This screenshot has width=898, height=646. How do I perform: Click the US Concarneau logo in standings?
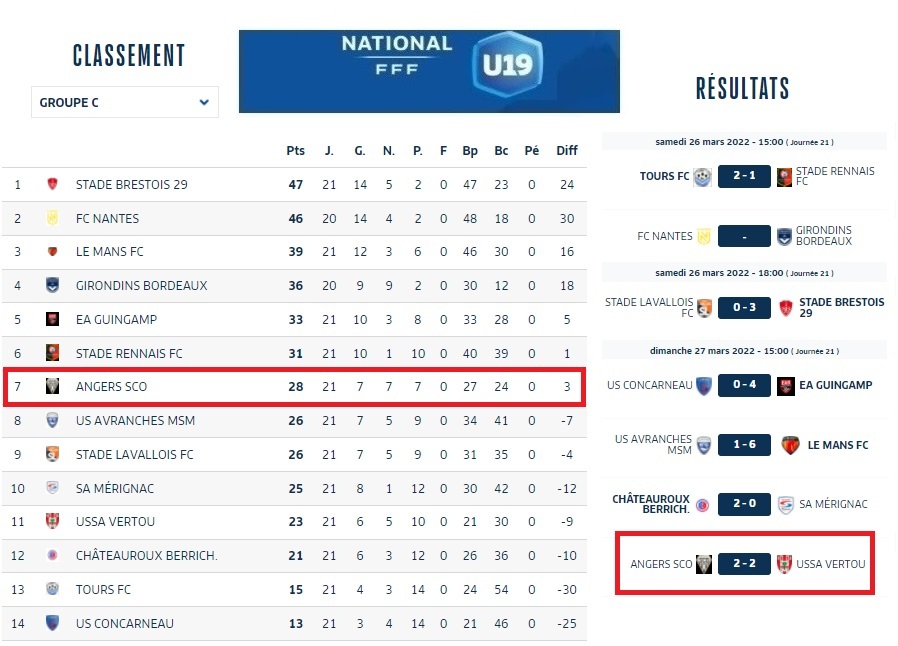(x=53, y=623)
